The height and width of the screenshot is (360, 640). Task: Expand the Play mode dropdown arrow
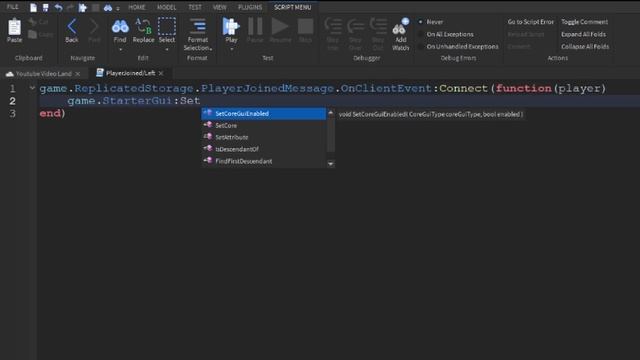coord(231,49)
